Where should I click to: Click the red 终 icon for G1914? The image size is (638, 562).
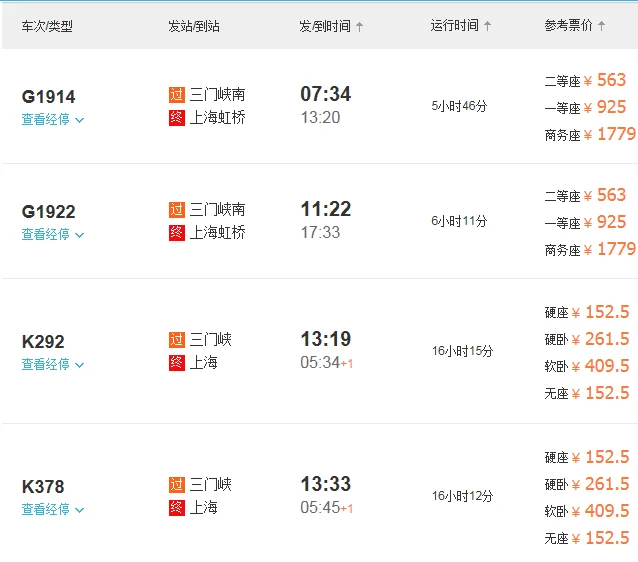pyautogui.click(x=177, y=118)
